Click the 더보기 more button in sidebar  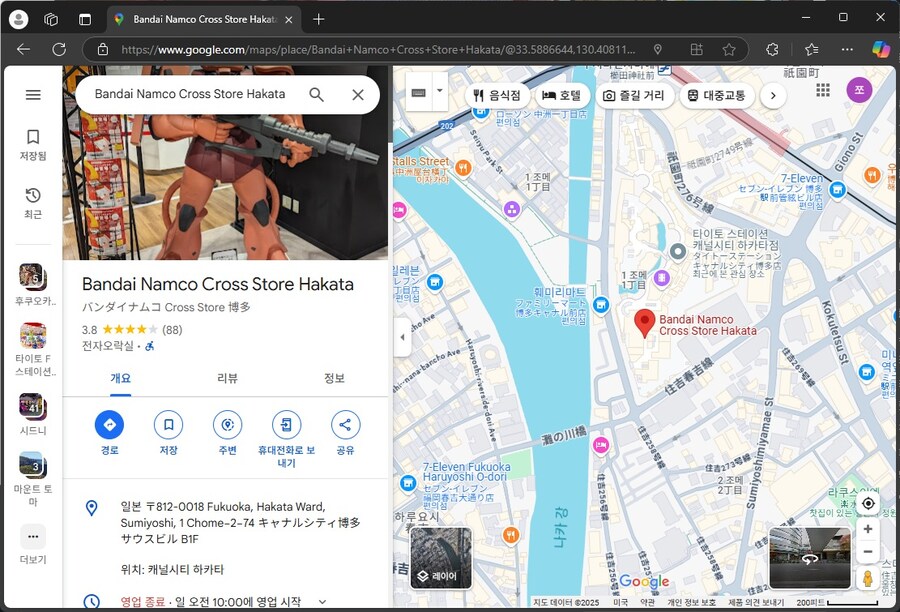point(33,544)
